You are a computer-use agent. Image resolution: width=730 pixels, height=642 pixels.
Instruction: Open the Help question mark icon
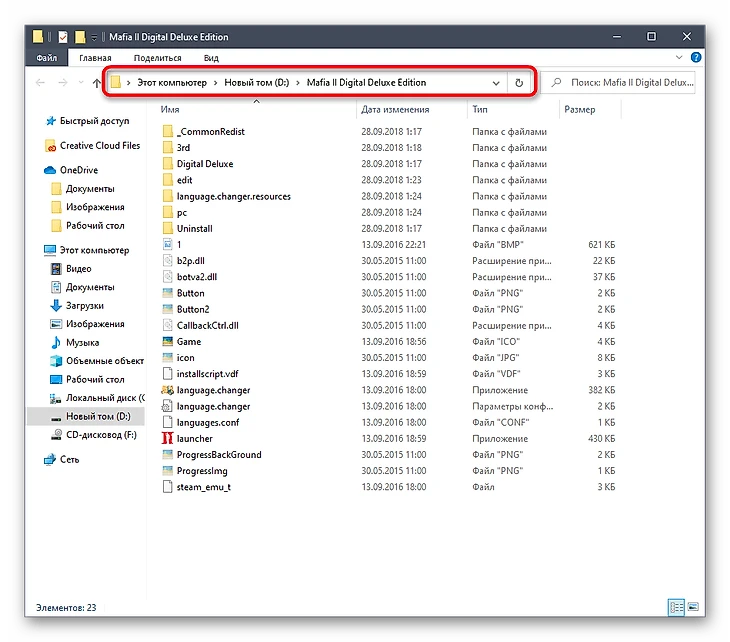pyautogui.click(x=693, y=59)
